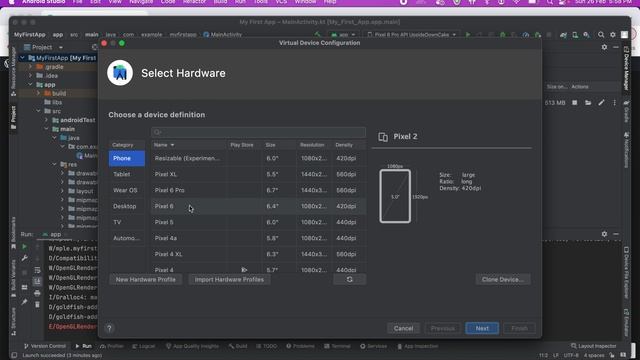The height and width of the screenshot is (360, 640).
Task: Click the Clone Device button
Action: pos(503,280)
